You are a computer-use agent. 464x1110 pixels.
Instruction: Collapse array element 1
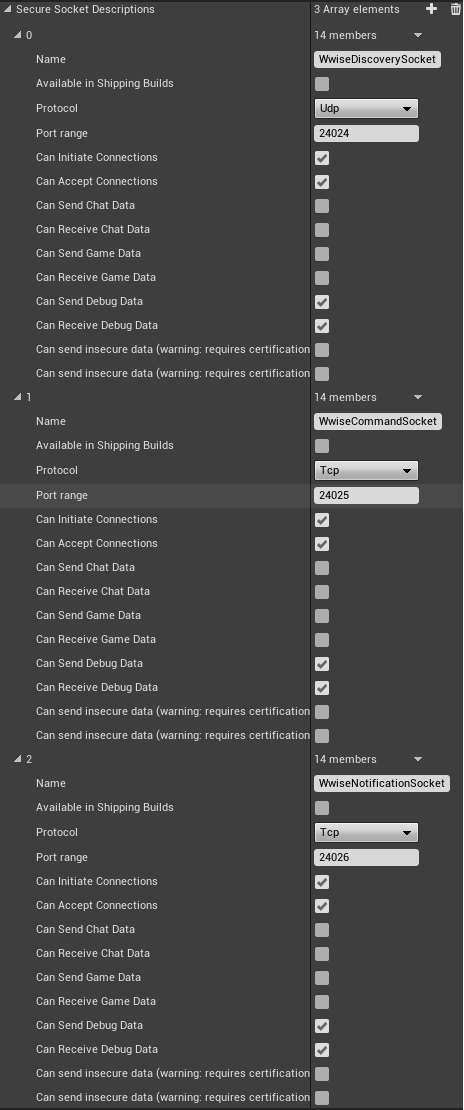point(17,397)
